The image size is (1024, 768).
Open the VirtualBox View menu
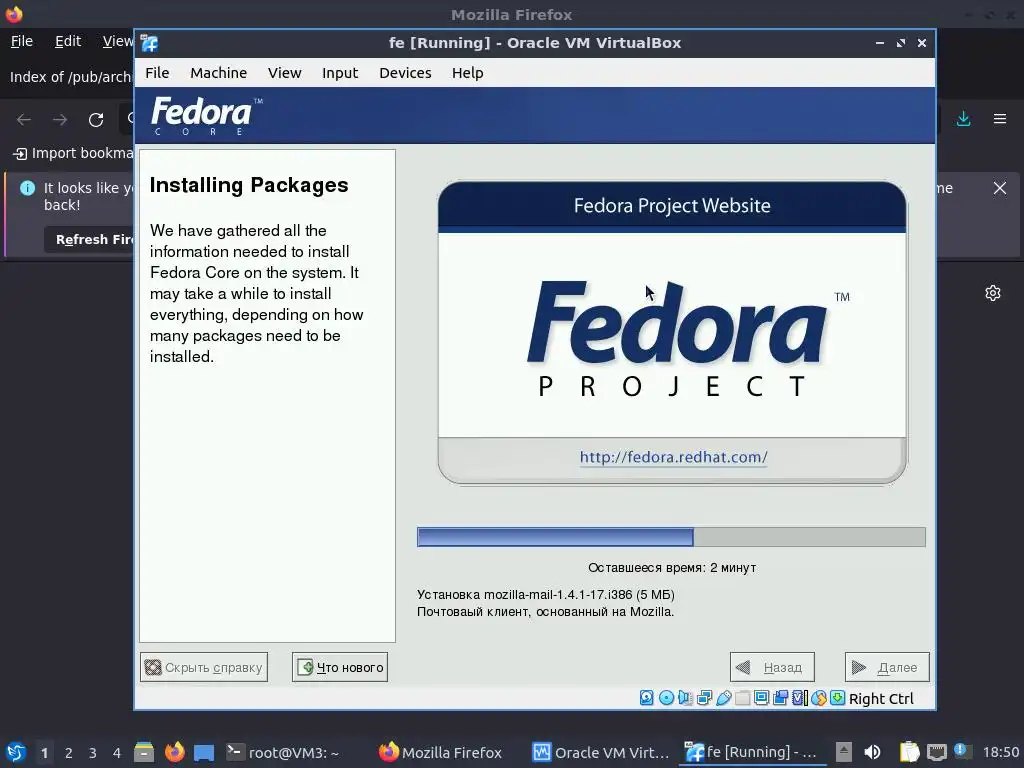tap(285, 73)
